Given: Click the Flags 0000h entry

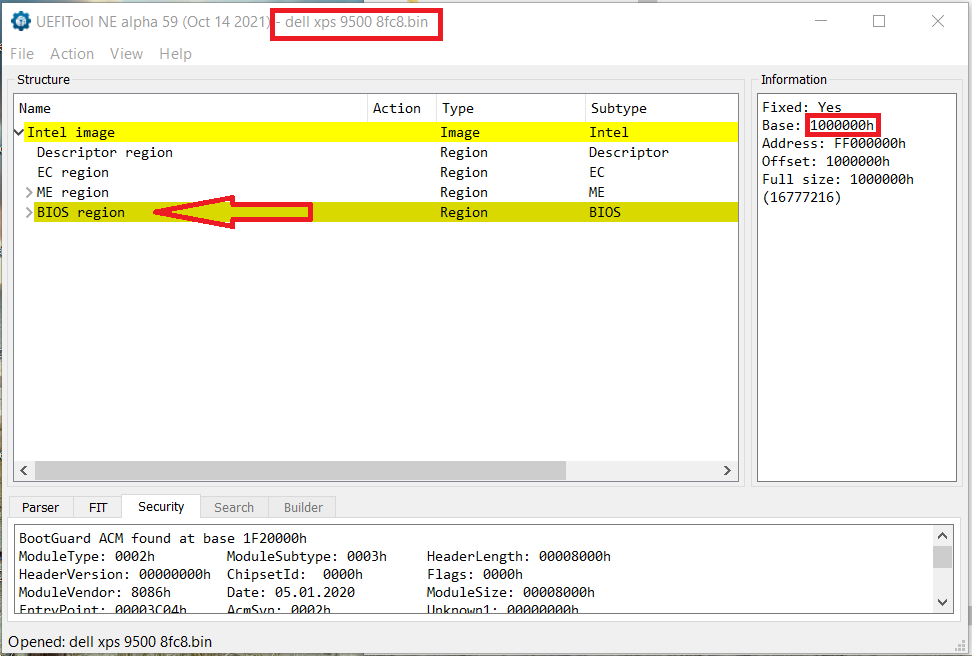Looking at the screenshot, I should pos(475,574).
